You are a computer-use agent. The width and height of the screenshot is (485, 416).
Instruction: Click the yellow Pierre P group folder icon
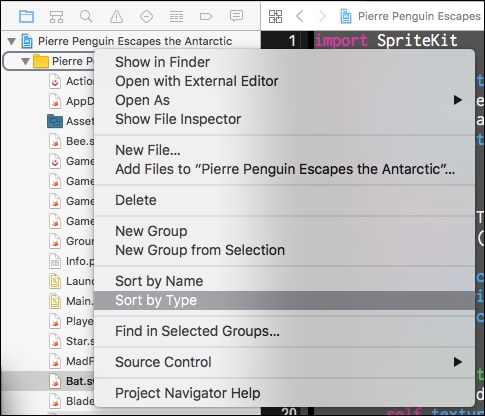[x=41, y=61]
